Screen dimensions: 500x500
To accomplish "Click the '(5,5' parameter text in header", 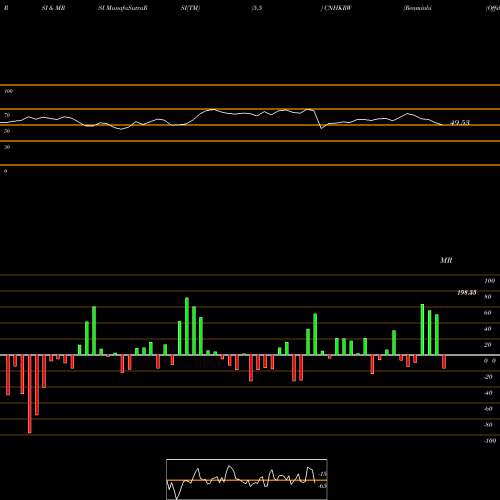I will coord(257,8).
